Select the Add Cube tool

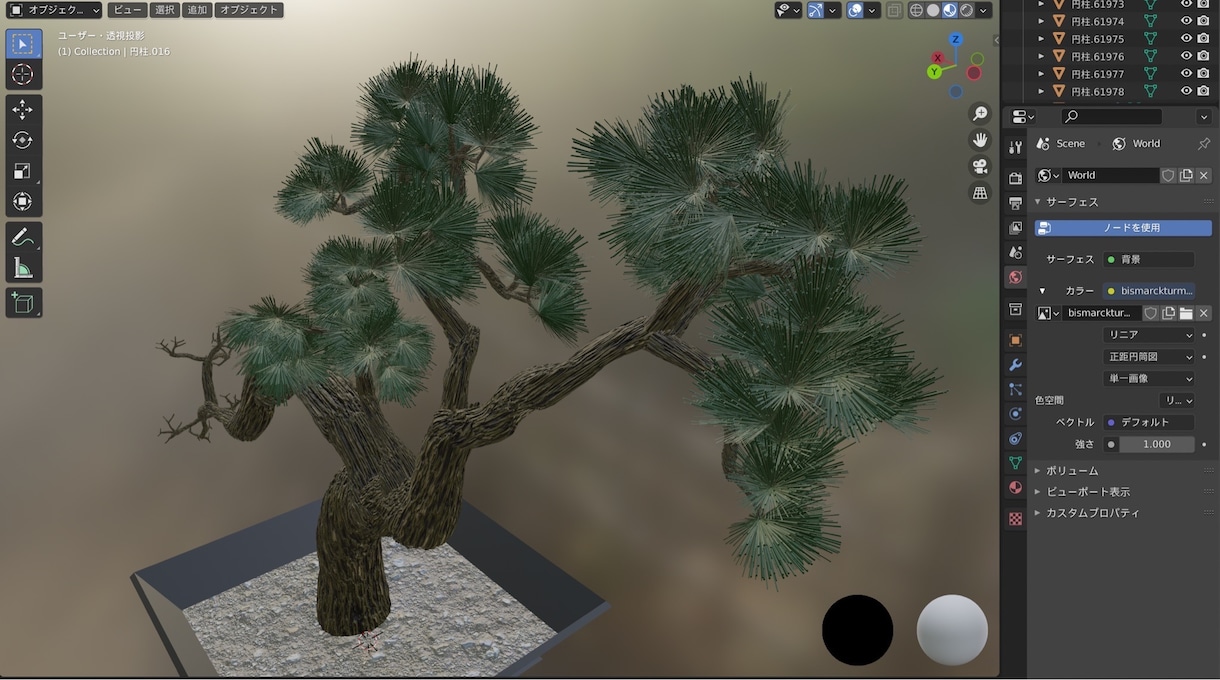[x=23, y=302]
